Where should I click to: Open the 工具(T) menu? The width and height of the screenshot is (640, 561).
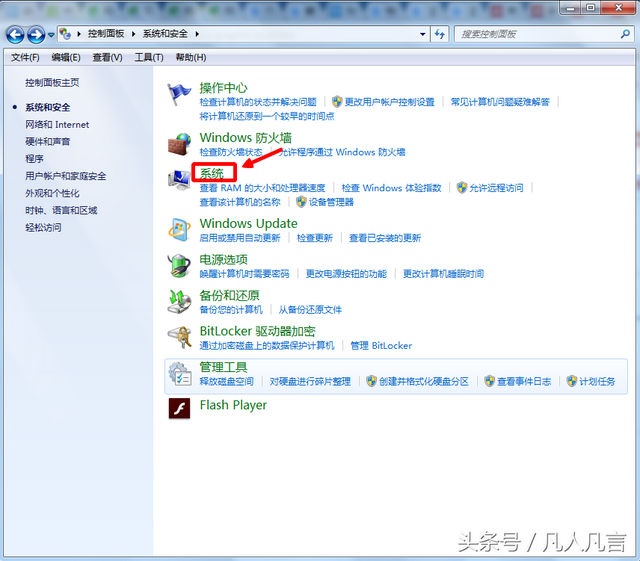pos(149,58)
